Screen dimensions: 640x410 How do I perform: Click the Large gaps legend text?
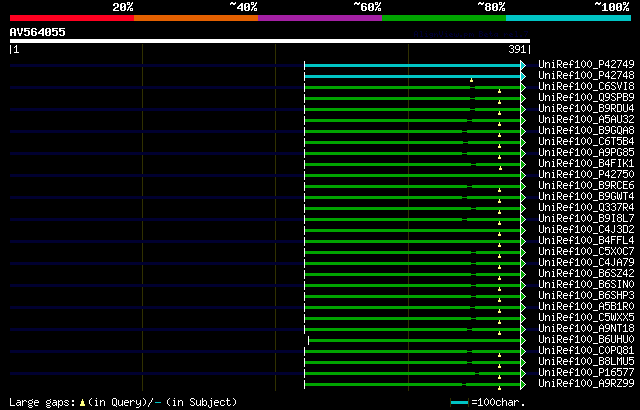pos(123,402)
